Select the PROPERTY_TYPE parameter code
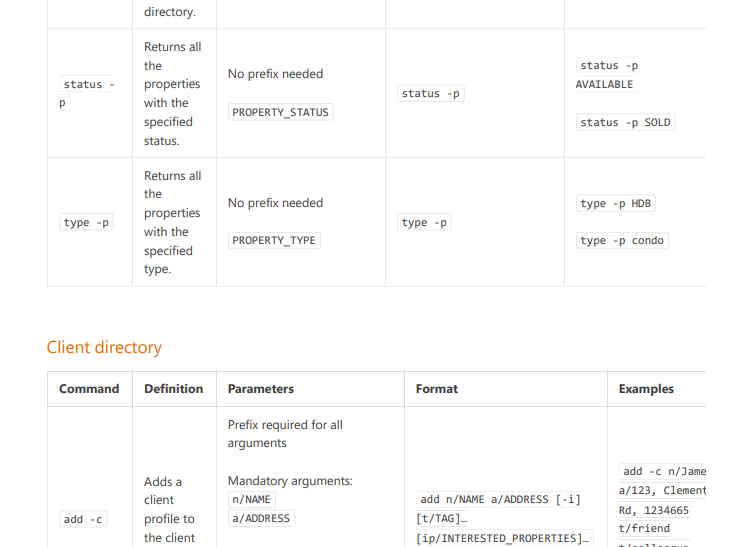The image size is (734, 547). click(274, 241)
